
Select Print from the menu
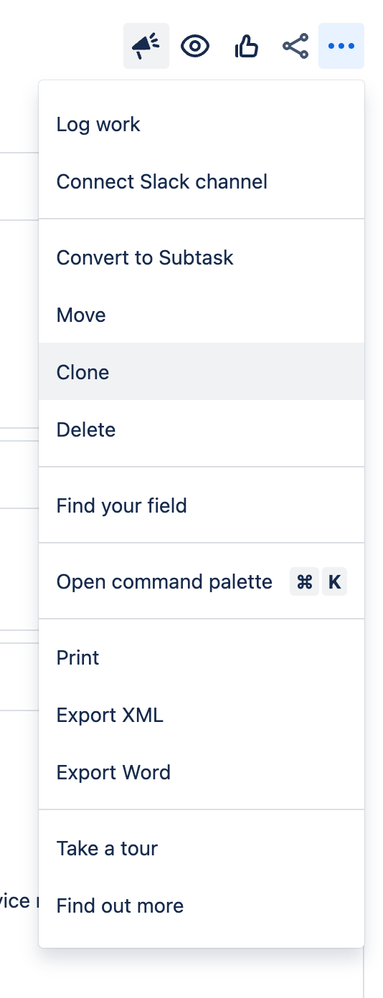[x=201, y=657]
